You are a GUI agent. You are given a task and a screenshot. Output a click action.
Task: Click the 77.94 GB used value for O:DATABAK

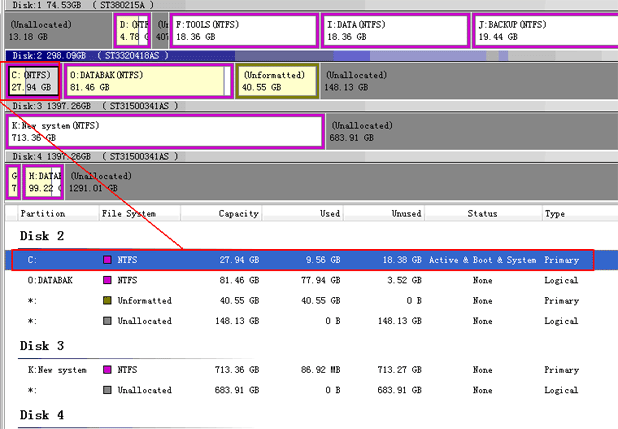tap(320, 280)
